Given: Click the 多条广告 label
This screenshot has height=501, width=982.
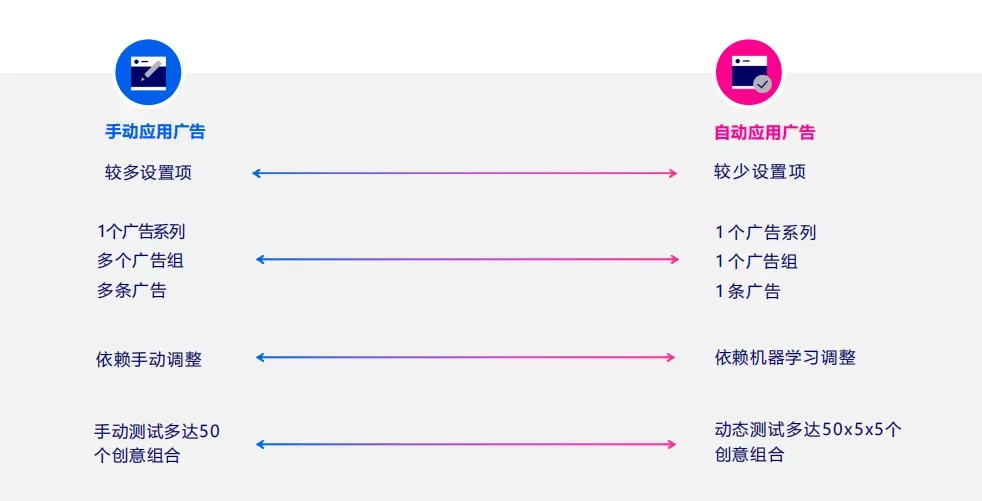Looking at the screenshot, I should [132, 290].
